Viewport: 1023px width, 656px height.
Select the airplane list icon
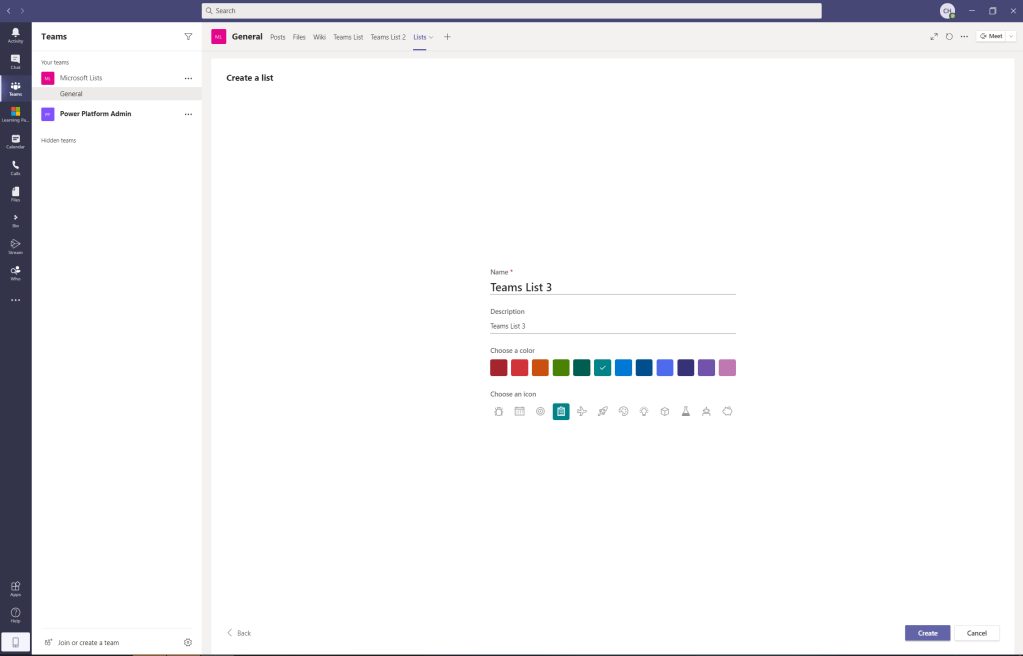click(x=582, y=411)
